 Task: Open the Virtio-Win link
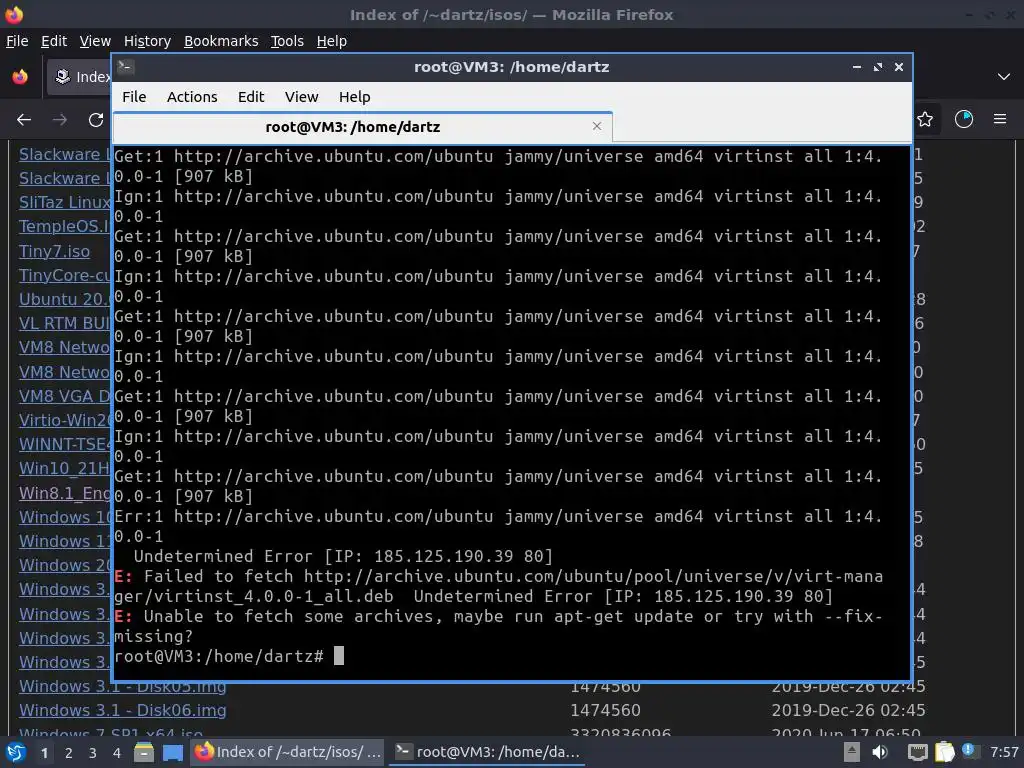(65, 420)
